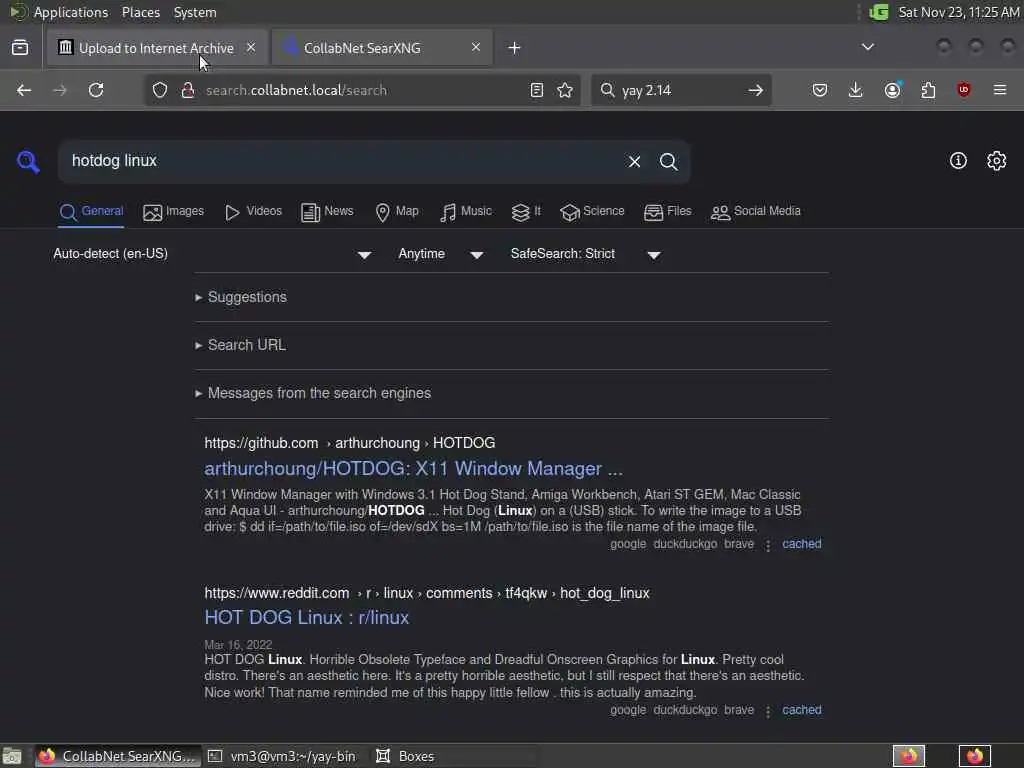
Task: Switch to Music category
Action: pyautogui.click(x=466, y=212)
